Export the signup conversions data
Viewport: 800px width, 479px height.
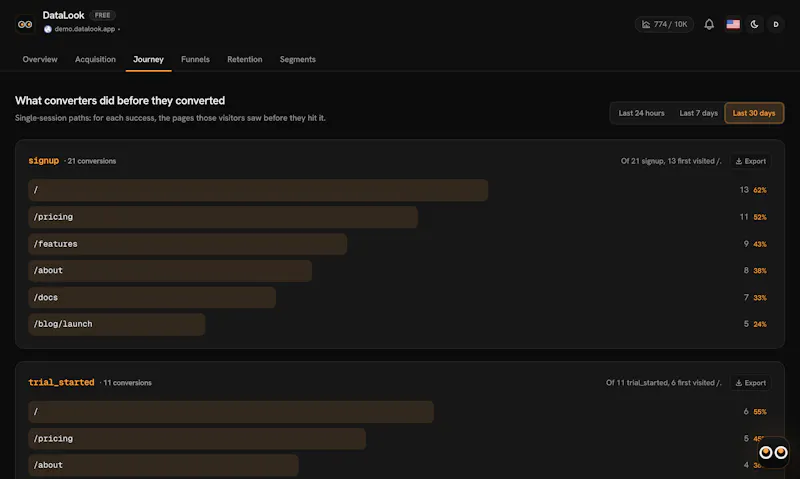pyautogui.click(x=751, y=161)
